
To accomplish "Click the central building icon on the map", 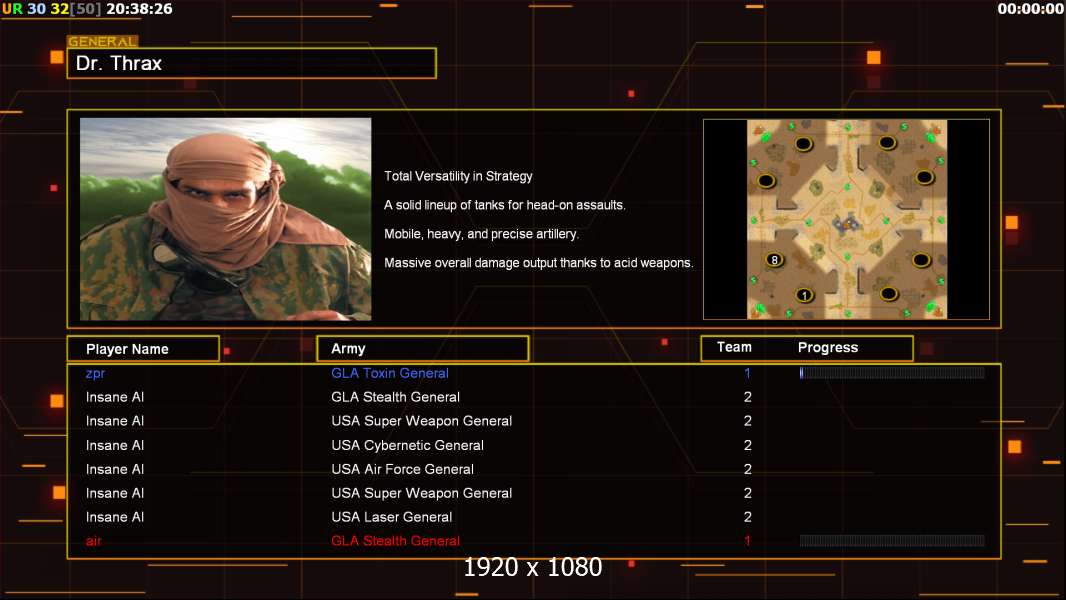I will click(x=846, y=223).
